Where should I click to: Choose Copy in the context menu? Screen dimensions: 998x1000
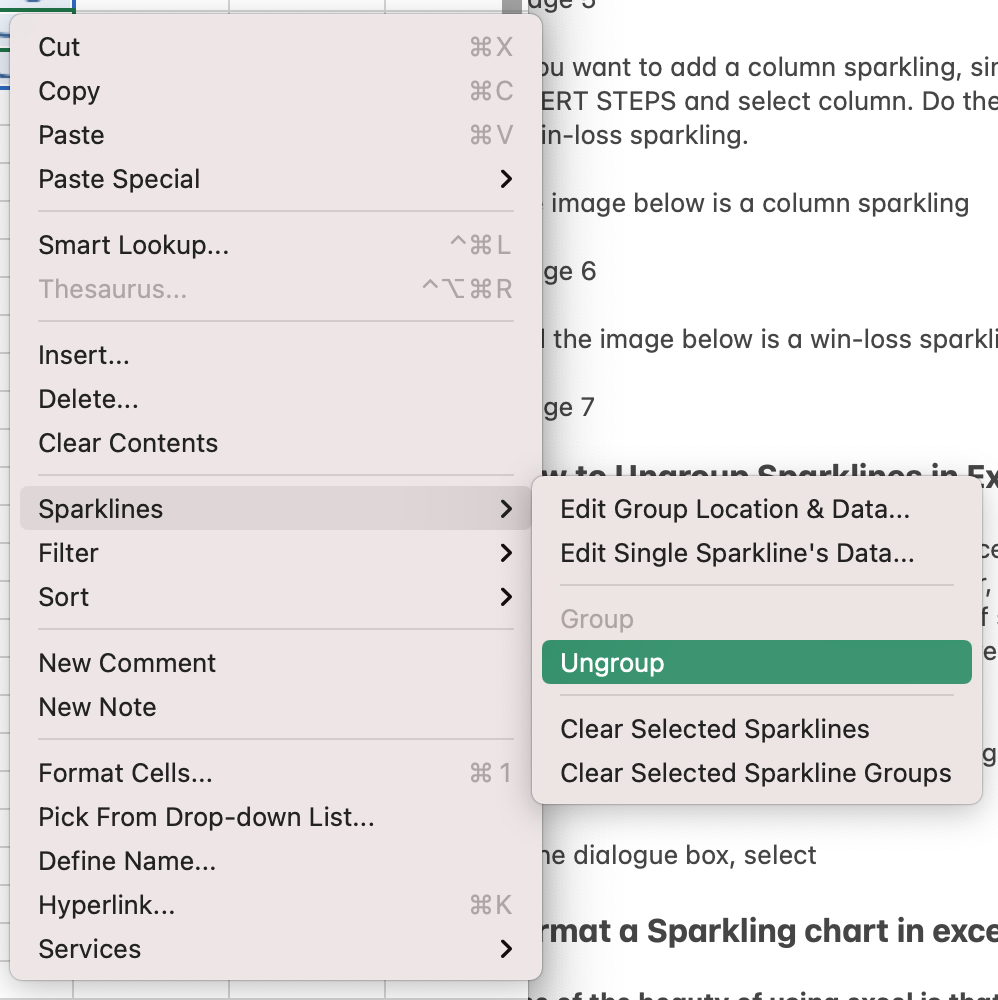tap(69, 91)
